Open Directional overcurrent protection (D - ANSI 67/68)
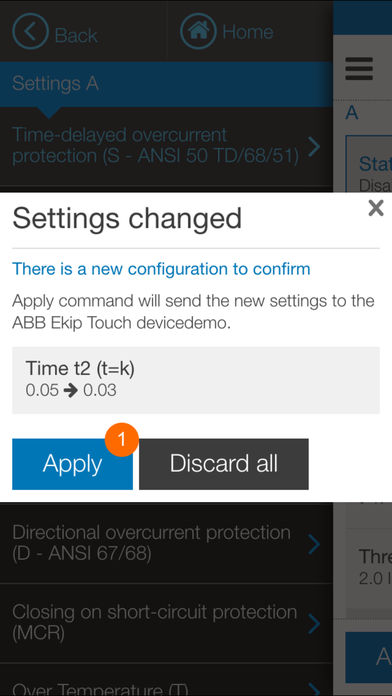 [x=166, y=543]
